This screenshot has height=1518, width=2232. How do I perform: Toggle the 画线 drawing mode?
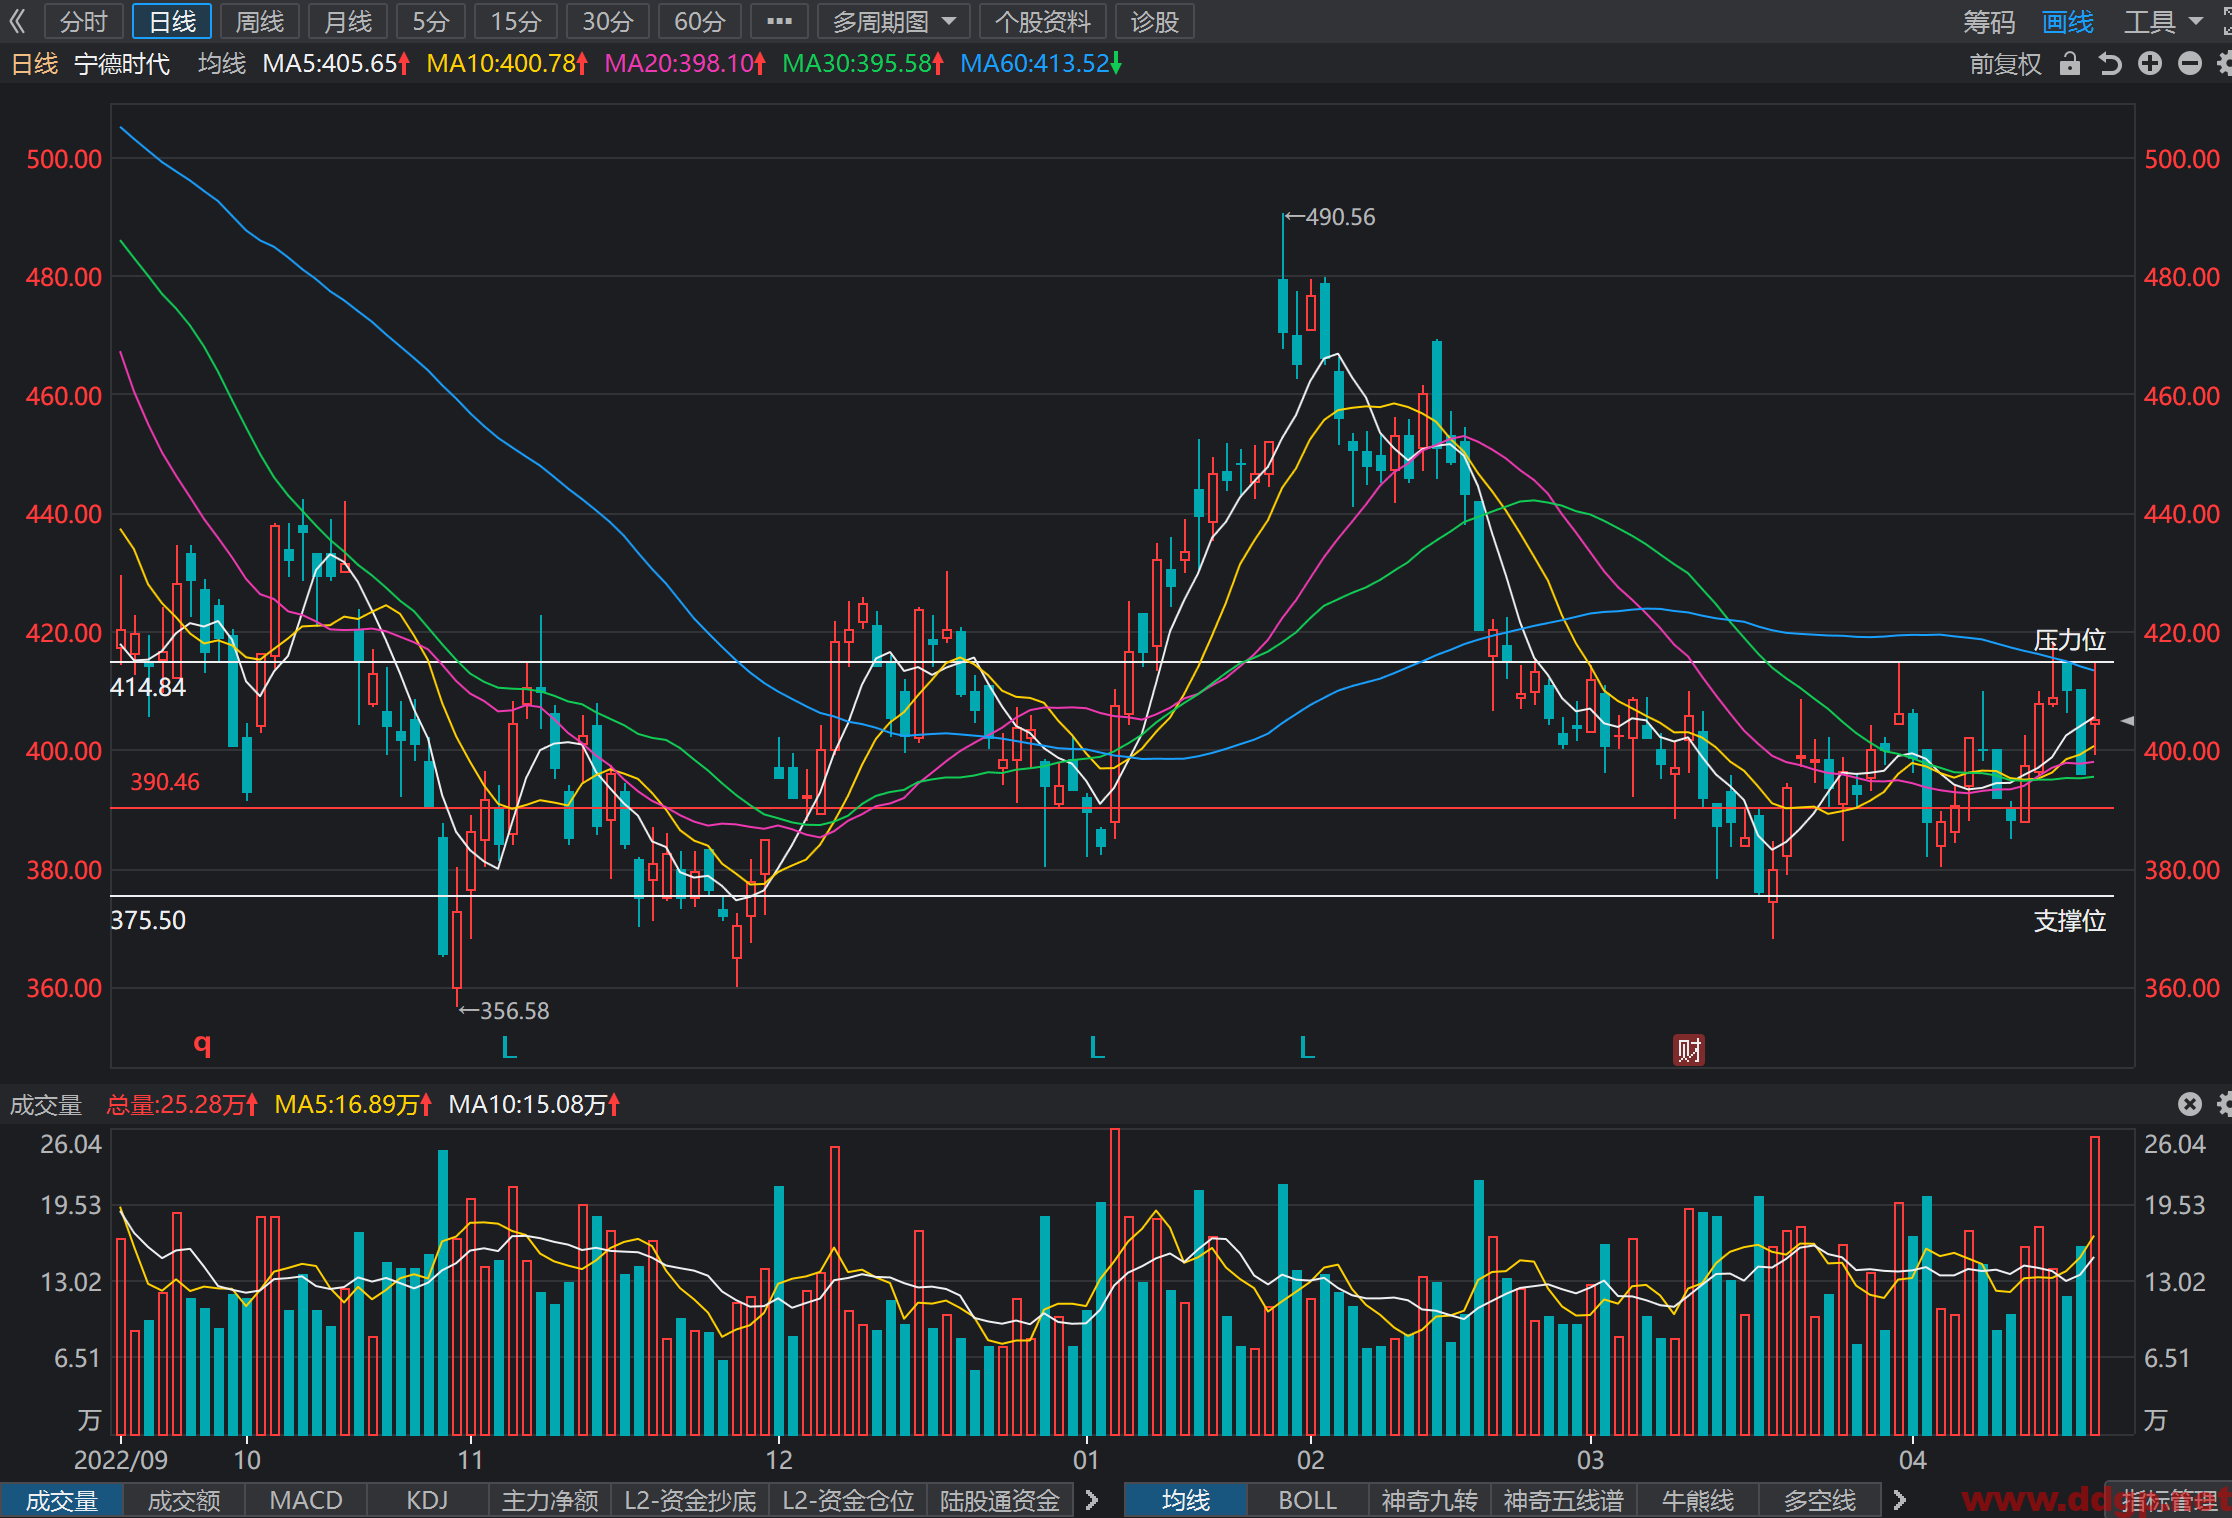tap(2068, 22)
